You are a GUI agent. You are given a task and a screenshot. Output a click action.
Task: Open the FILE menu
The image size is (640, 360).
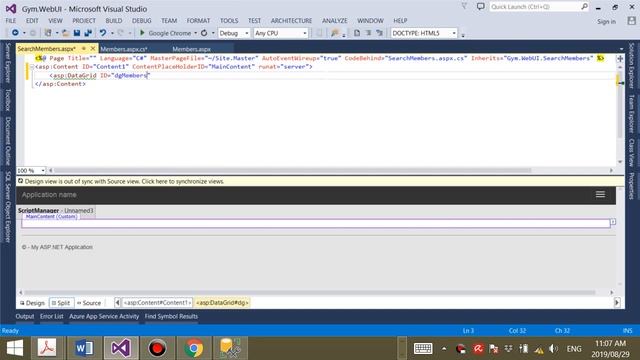click(x=11, y=20)
